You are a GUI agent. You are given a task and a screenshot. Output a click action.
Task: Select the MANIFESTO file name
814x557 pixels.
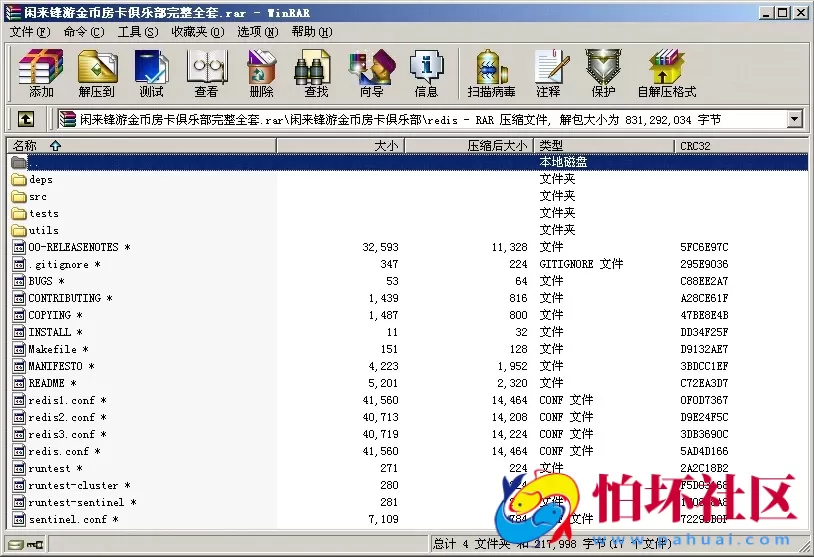tap(55, 366)
